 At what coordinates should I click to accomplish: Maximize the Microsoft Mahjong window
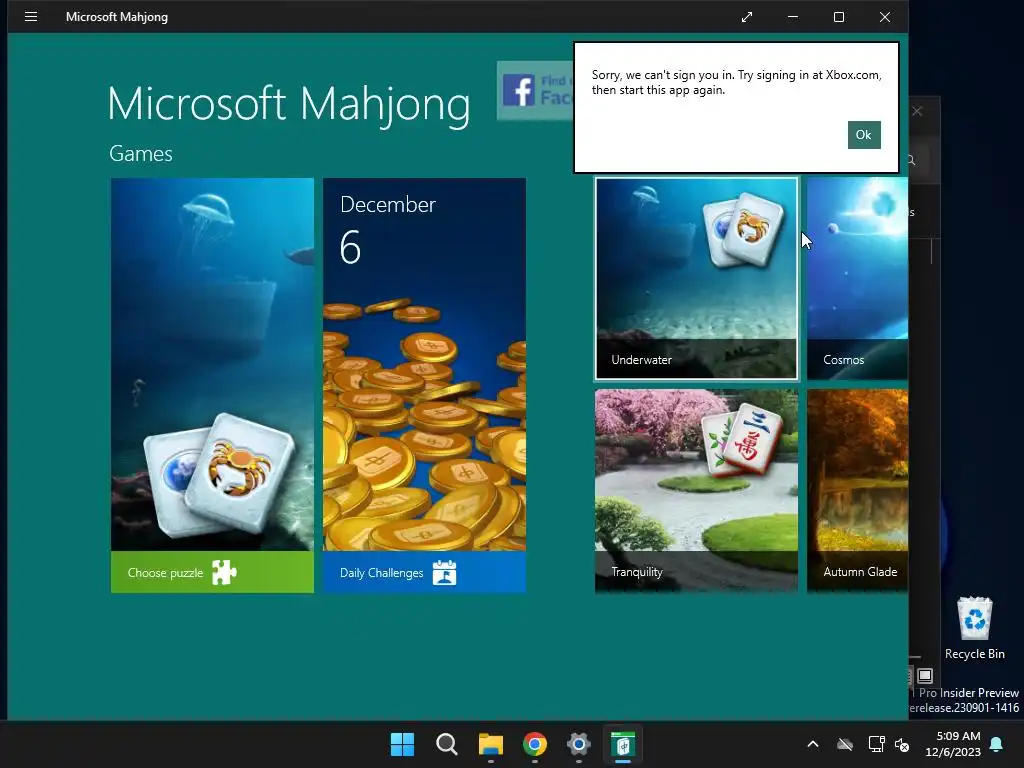click(x=839, y=17)
